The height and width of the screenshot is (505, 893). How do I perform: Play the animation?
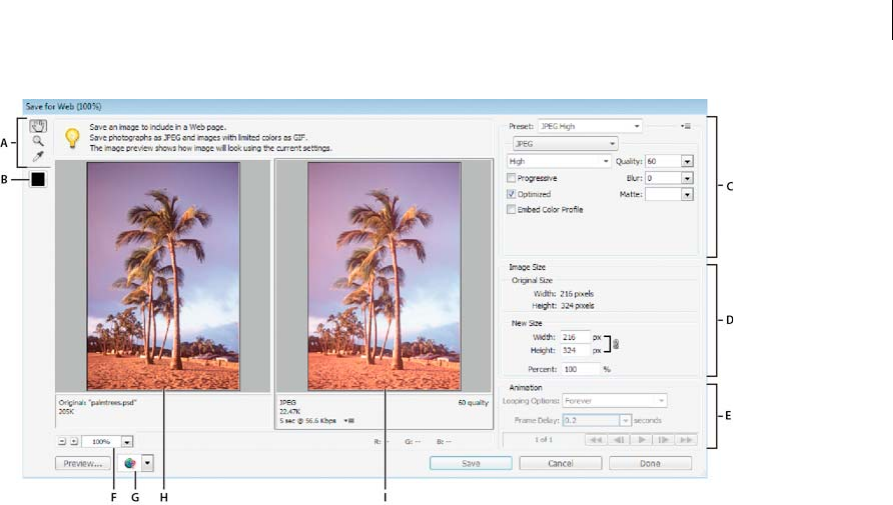pos(641,440)
